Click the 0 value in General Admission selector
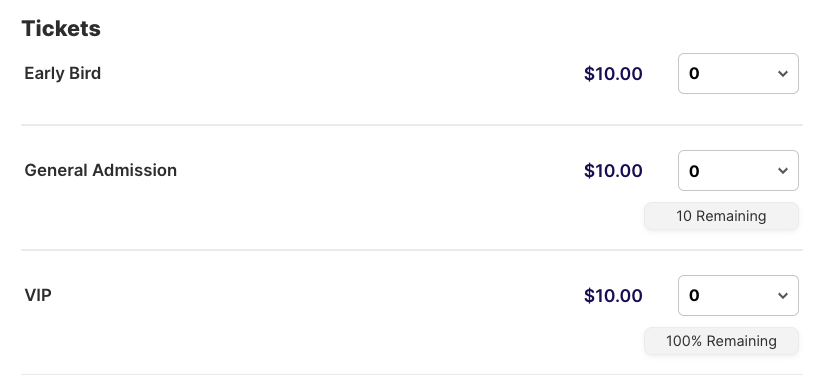836x375 pixels. [x=694, y=171]
